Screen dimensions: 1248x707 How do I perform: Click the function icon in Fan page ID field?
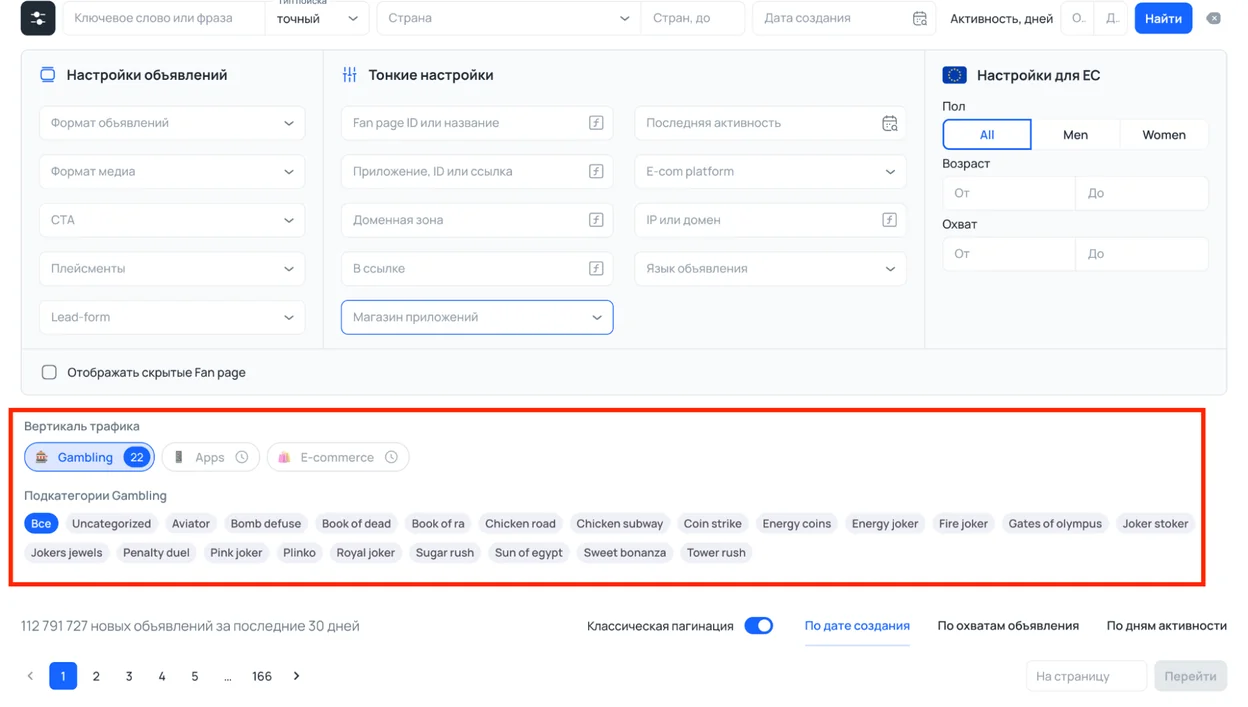coord(596,123)
